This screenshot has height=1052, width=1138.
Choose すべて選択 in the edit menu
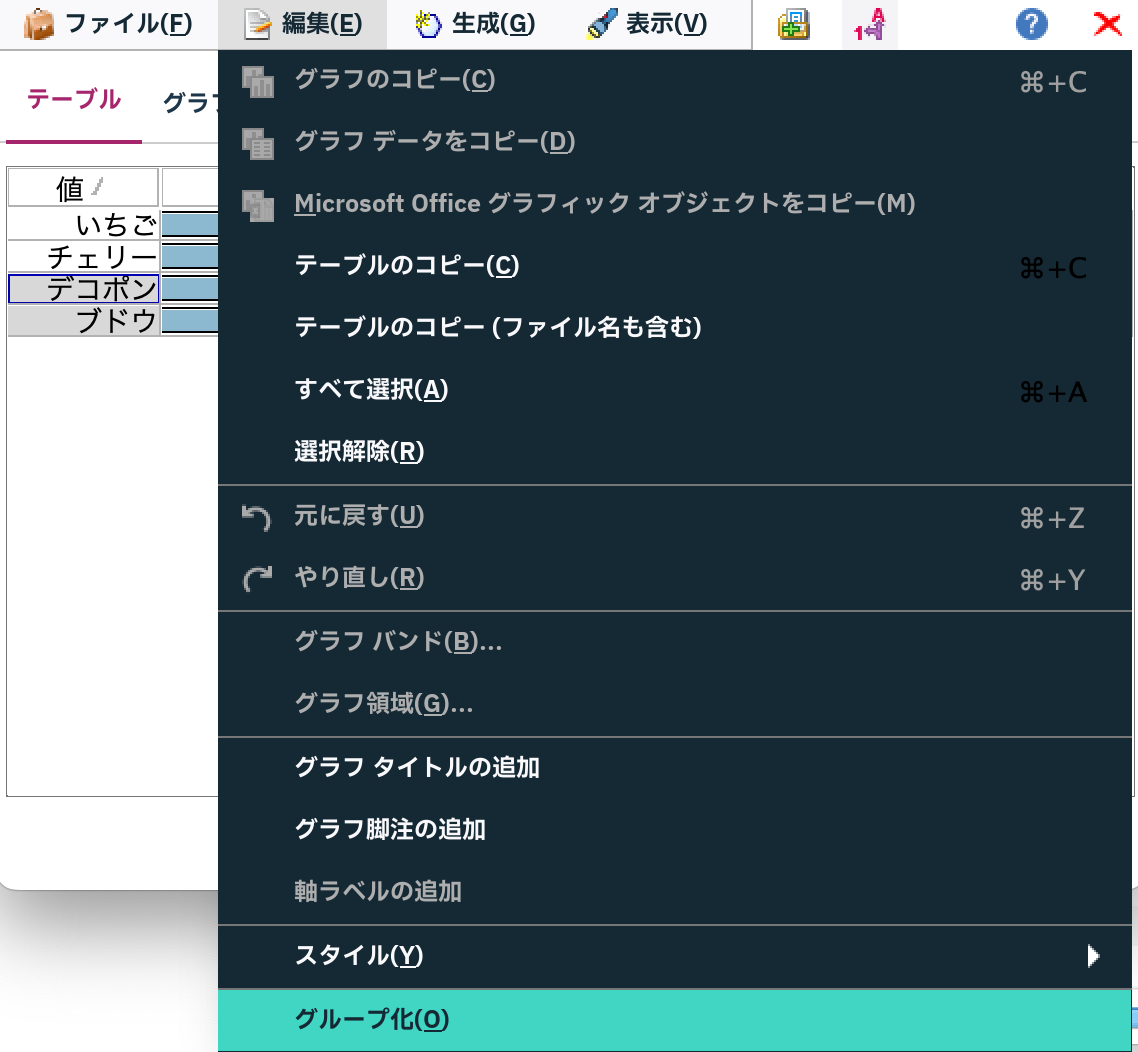tap(370, 390)
